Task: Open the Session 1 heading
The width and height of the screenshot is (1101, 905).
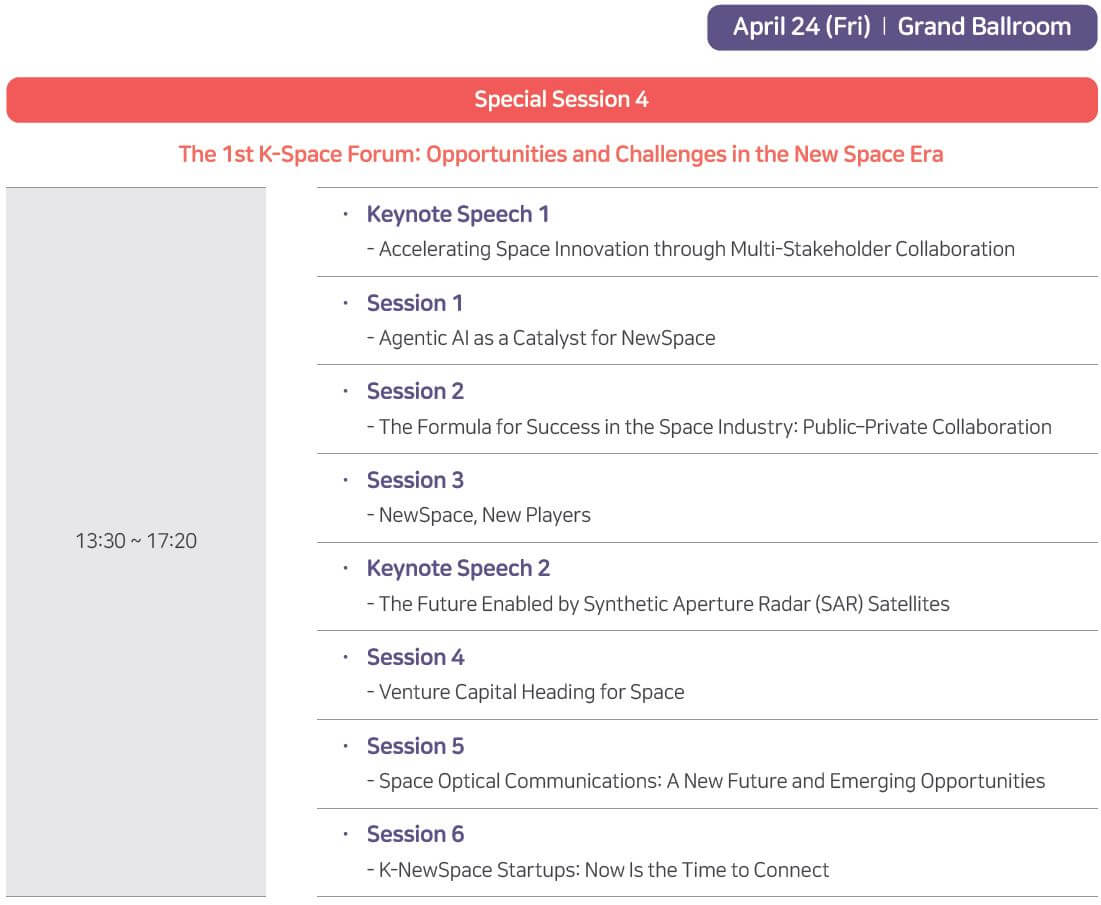Action: [415, 303]
